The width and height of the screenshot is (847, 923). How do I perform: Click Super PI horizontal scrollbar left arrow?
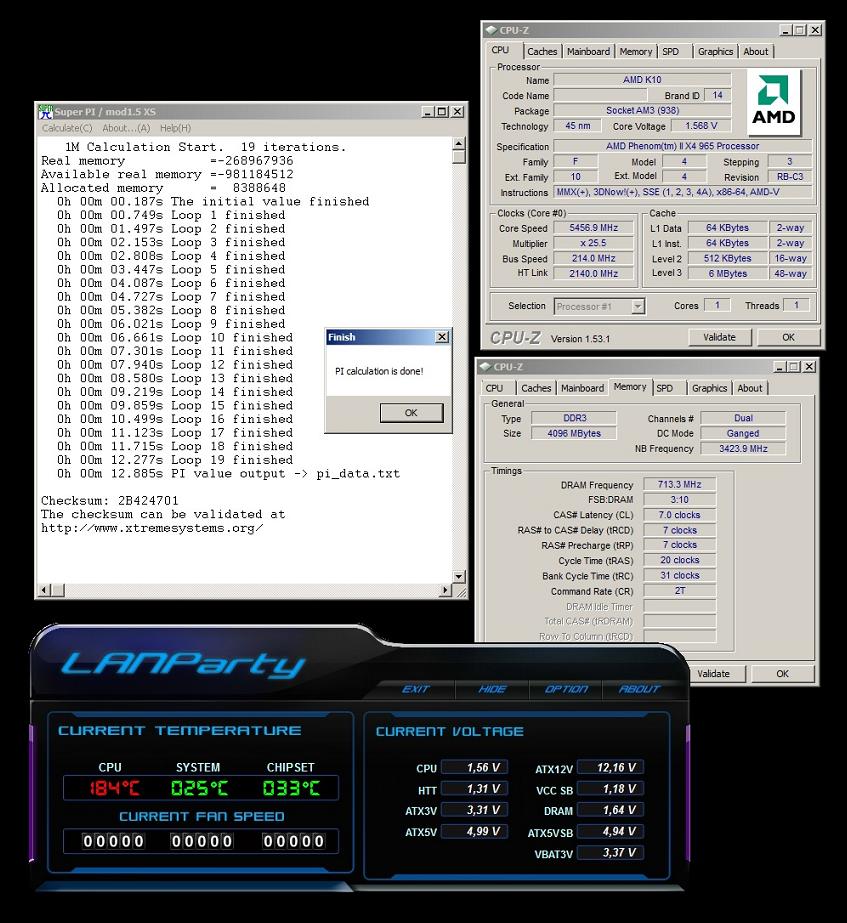pyautogui.click(x=44, y=589)
